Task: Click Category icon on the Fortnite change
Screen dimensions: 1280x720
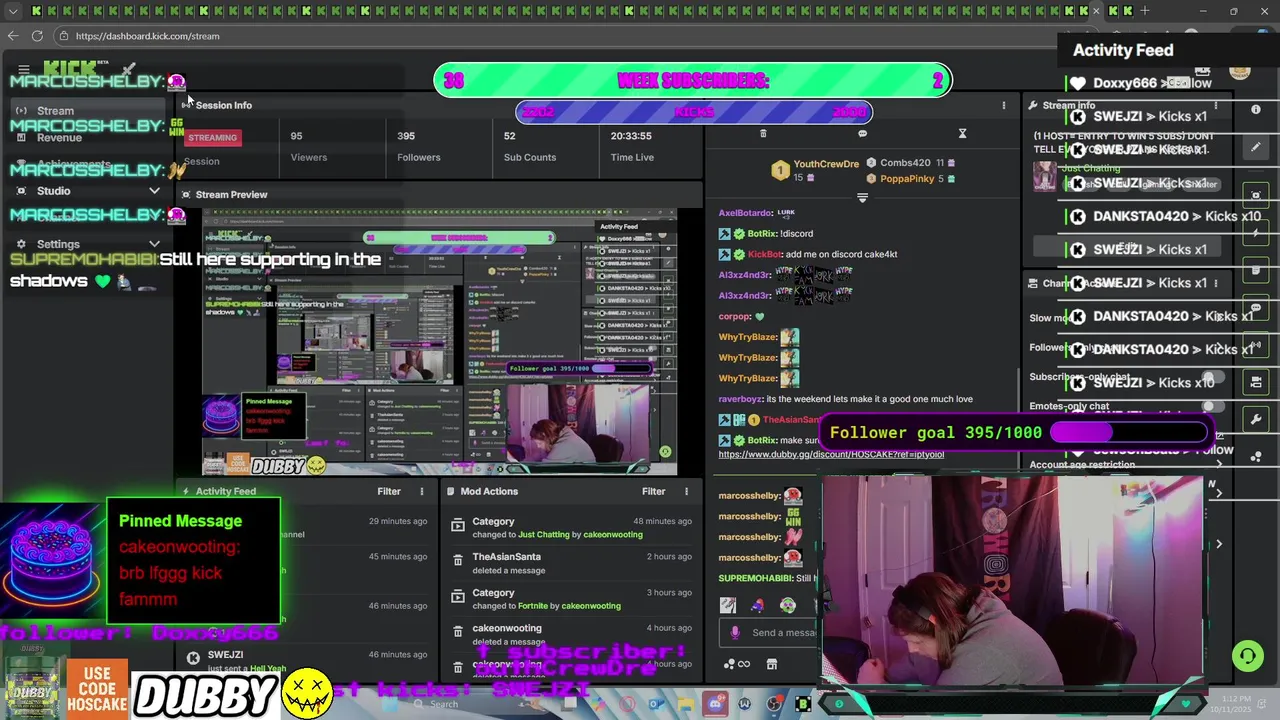Action: [458, 598]
